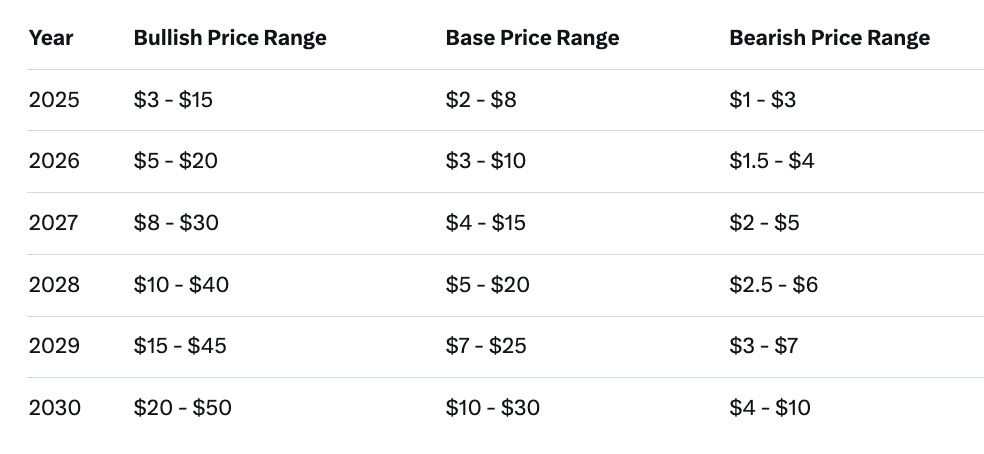This screenshot has width=984, height=454.
Task: Click the Base Price Range header
Action: (x=532, y=38)
